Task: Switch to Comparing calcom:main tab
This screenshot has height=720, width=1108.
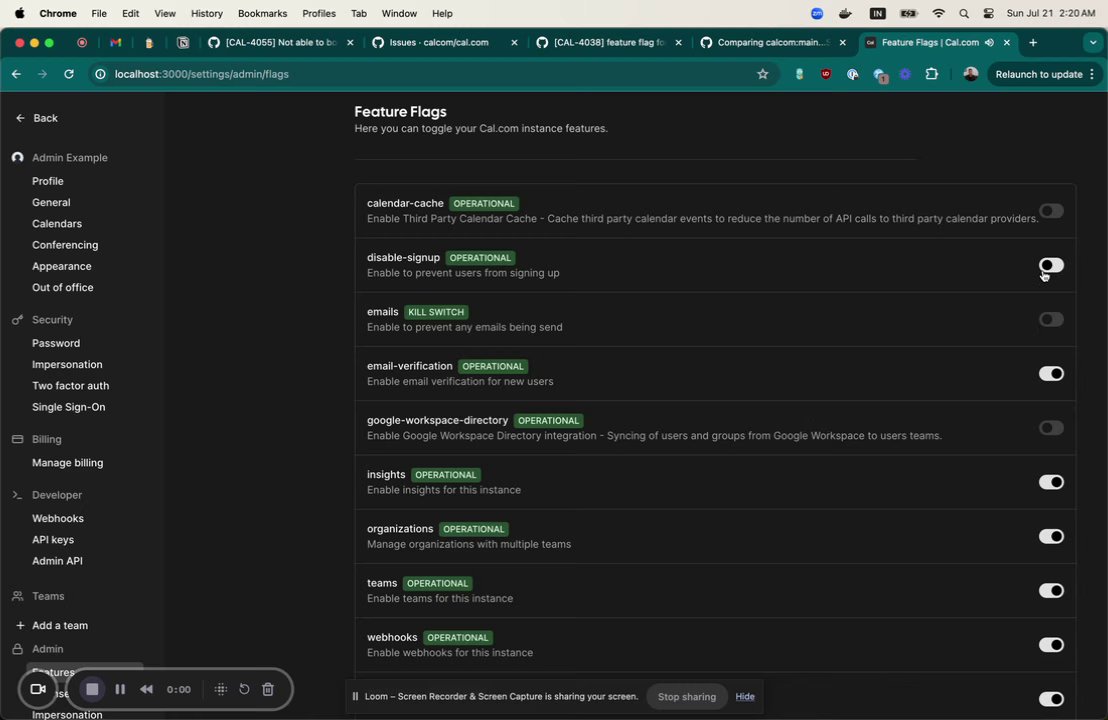Action: coord(772,42)
